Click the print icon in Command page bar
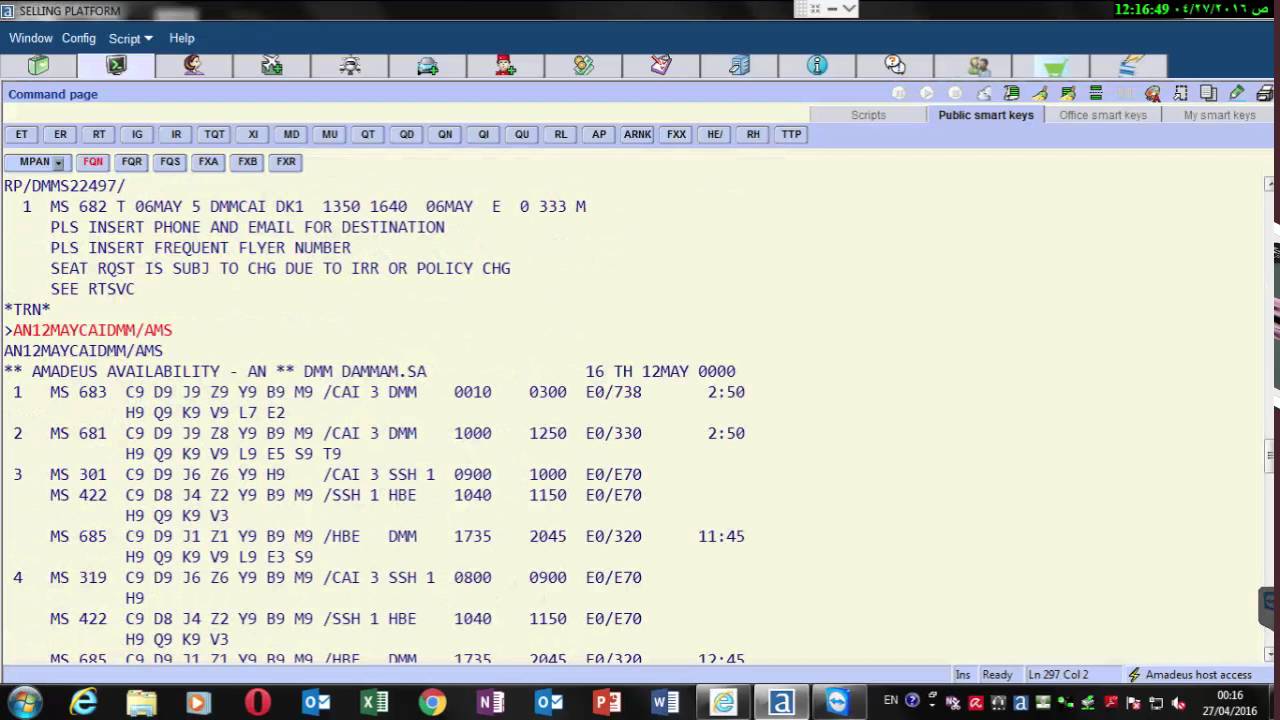Screen dimensions: 1280x720 [1264, 93]
